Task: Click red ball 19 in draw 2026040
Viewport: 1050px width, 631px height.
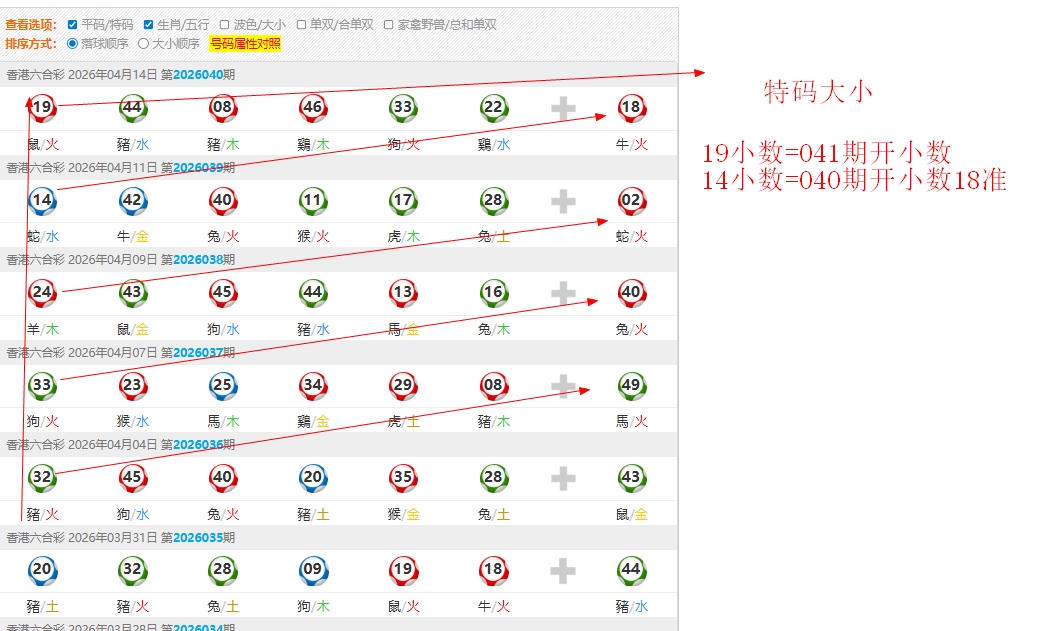Action: pos(42,107)
